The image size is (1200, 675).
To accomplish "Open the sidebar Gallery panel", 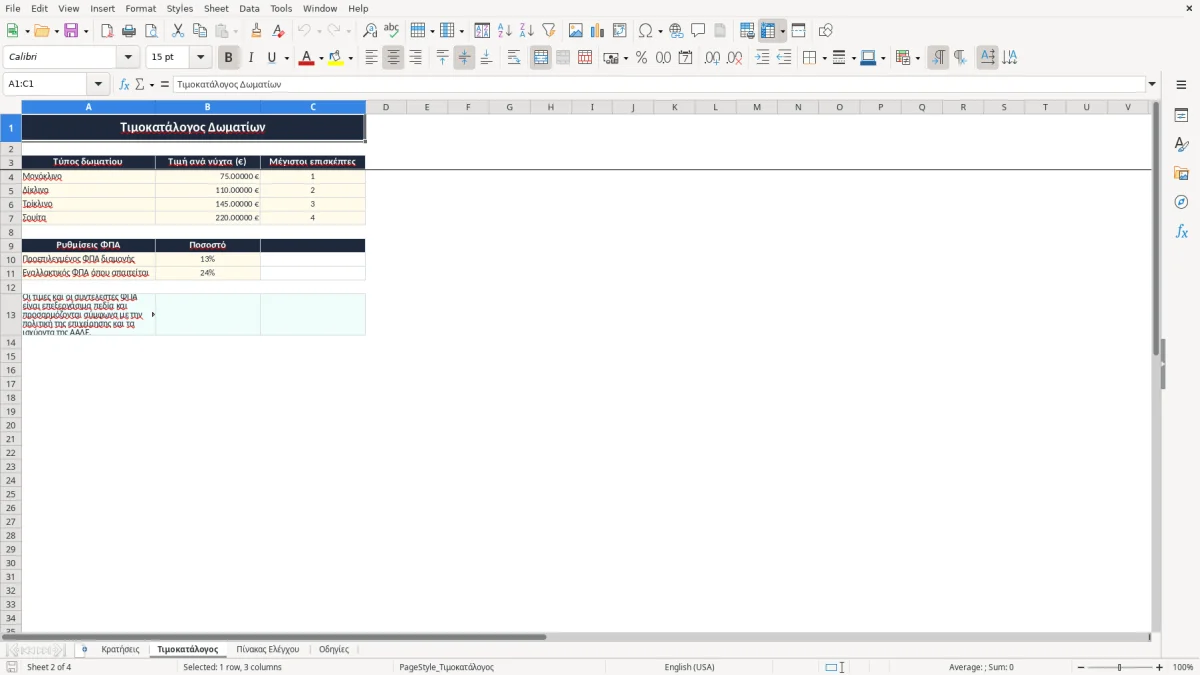I will (1181, 174).
